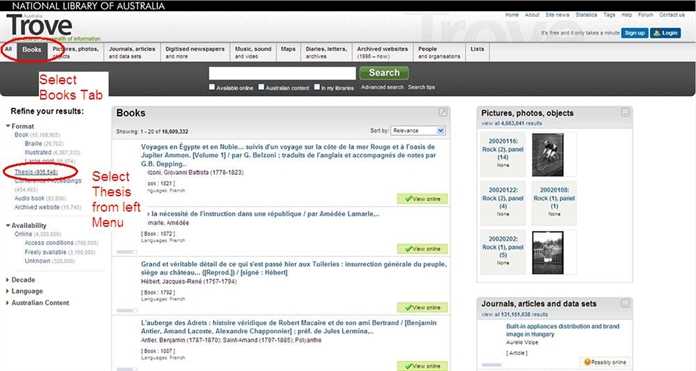
Task: View all Pictures, photos, objects results
Action: tap(512, 123)
